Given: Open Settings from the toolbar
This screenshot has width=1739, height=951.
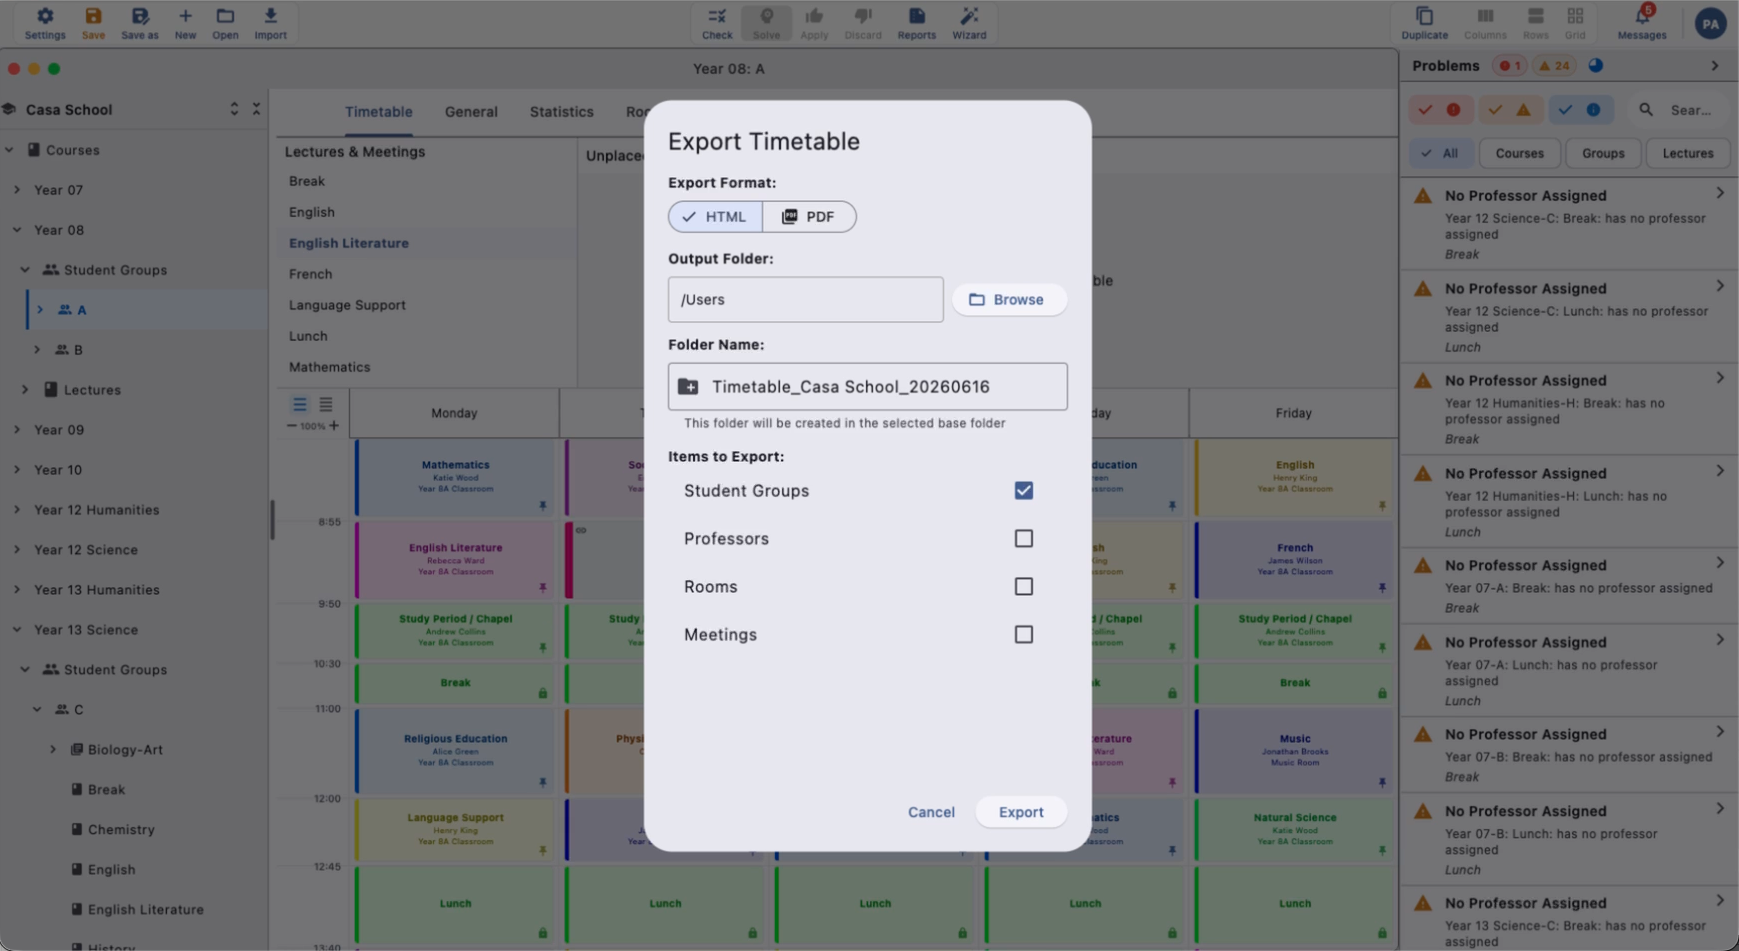Looking at the screenshot, I should click(x=45, y=23).
